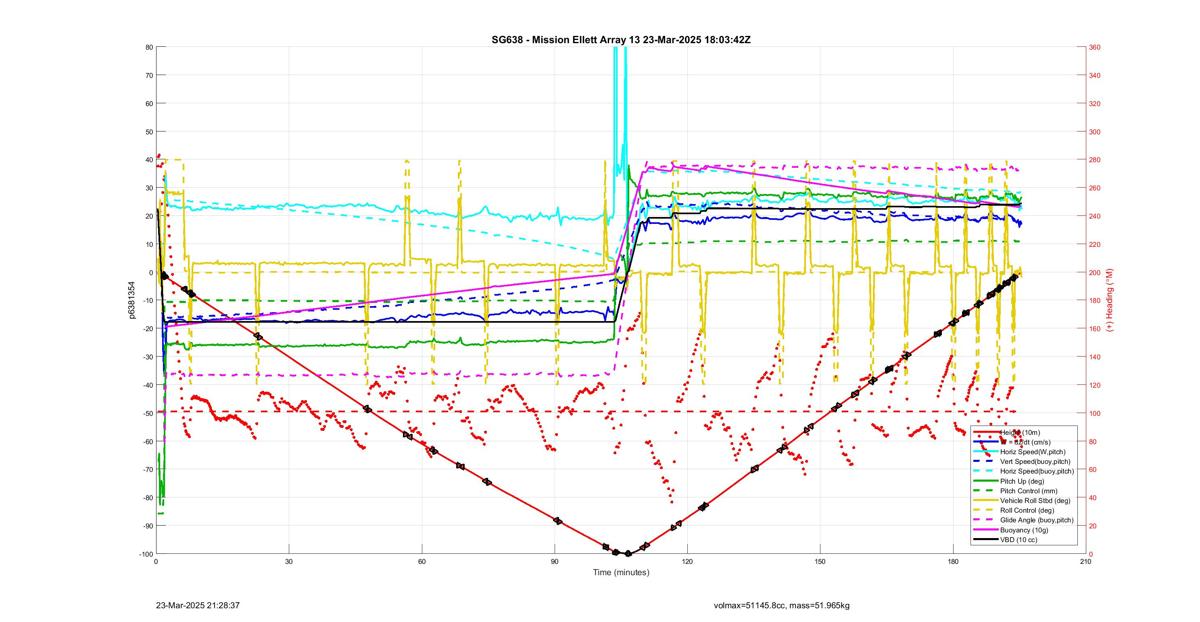Click the '(+) Heading (°M)' right axis label
The height and width of the screenshot is (622, 1200).
1109,300
